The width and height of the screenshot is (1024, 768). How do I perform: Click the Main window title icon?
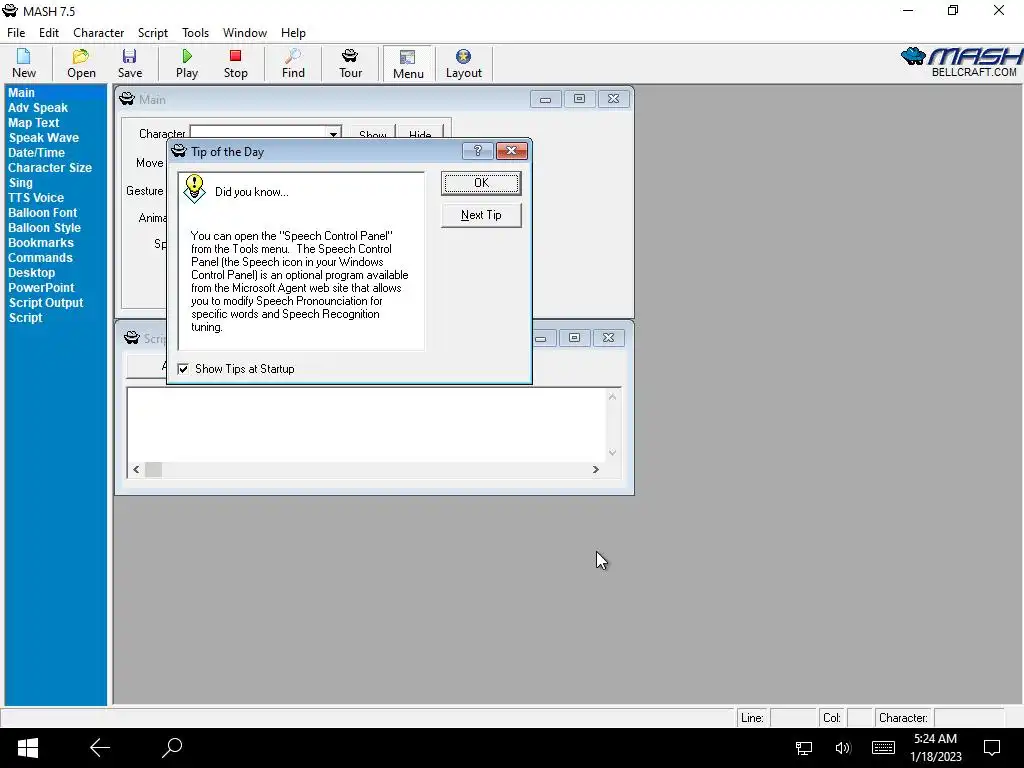[127, 99]
